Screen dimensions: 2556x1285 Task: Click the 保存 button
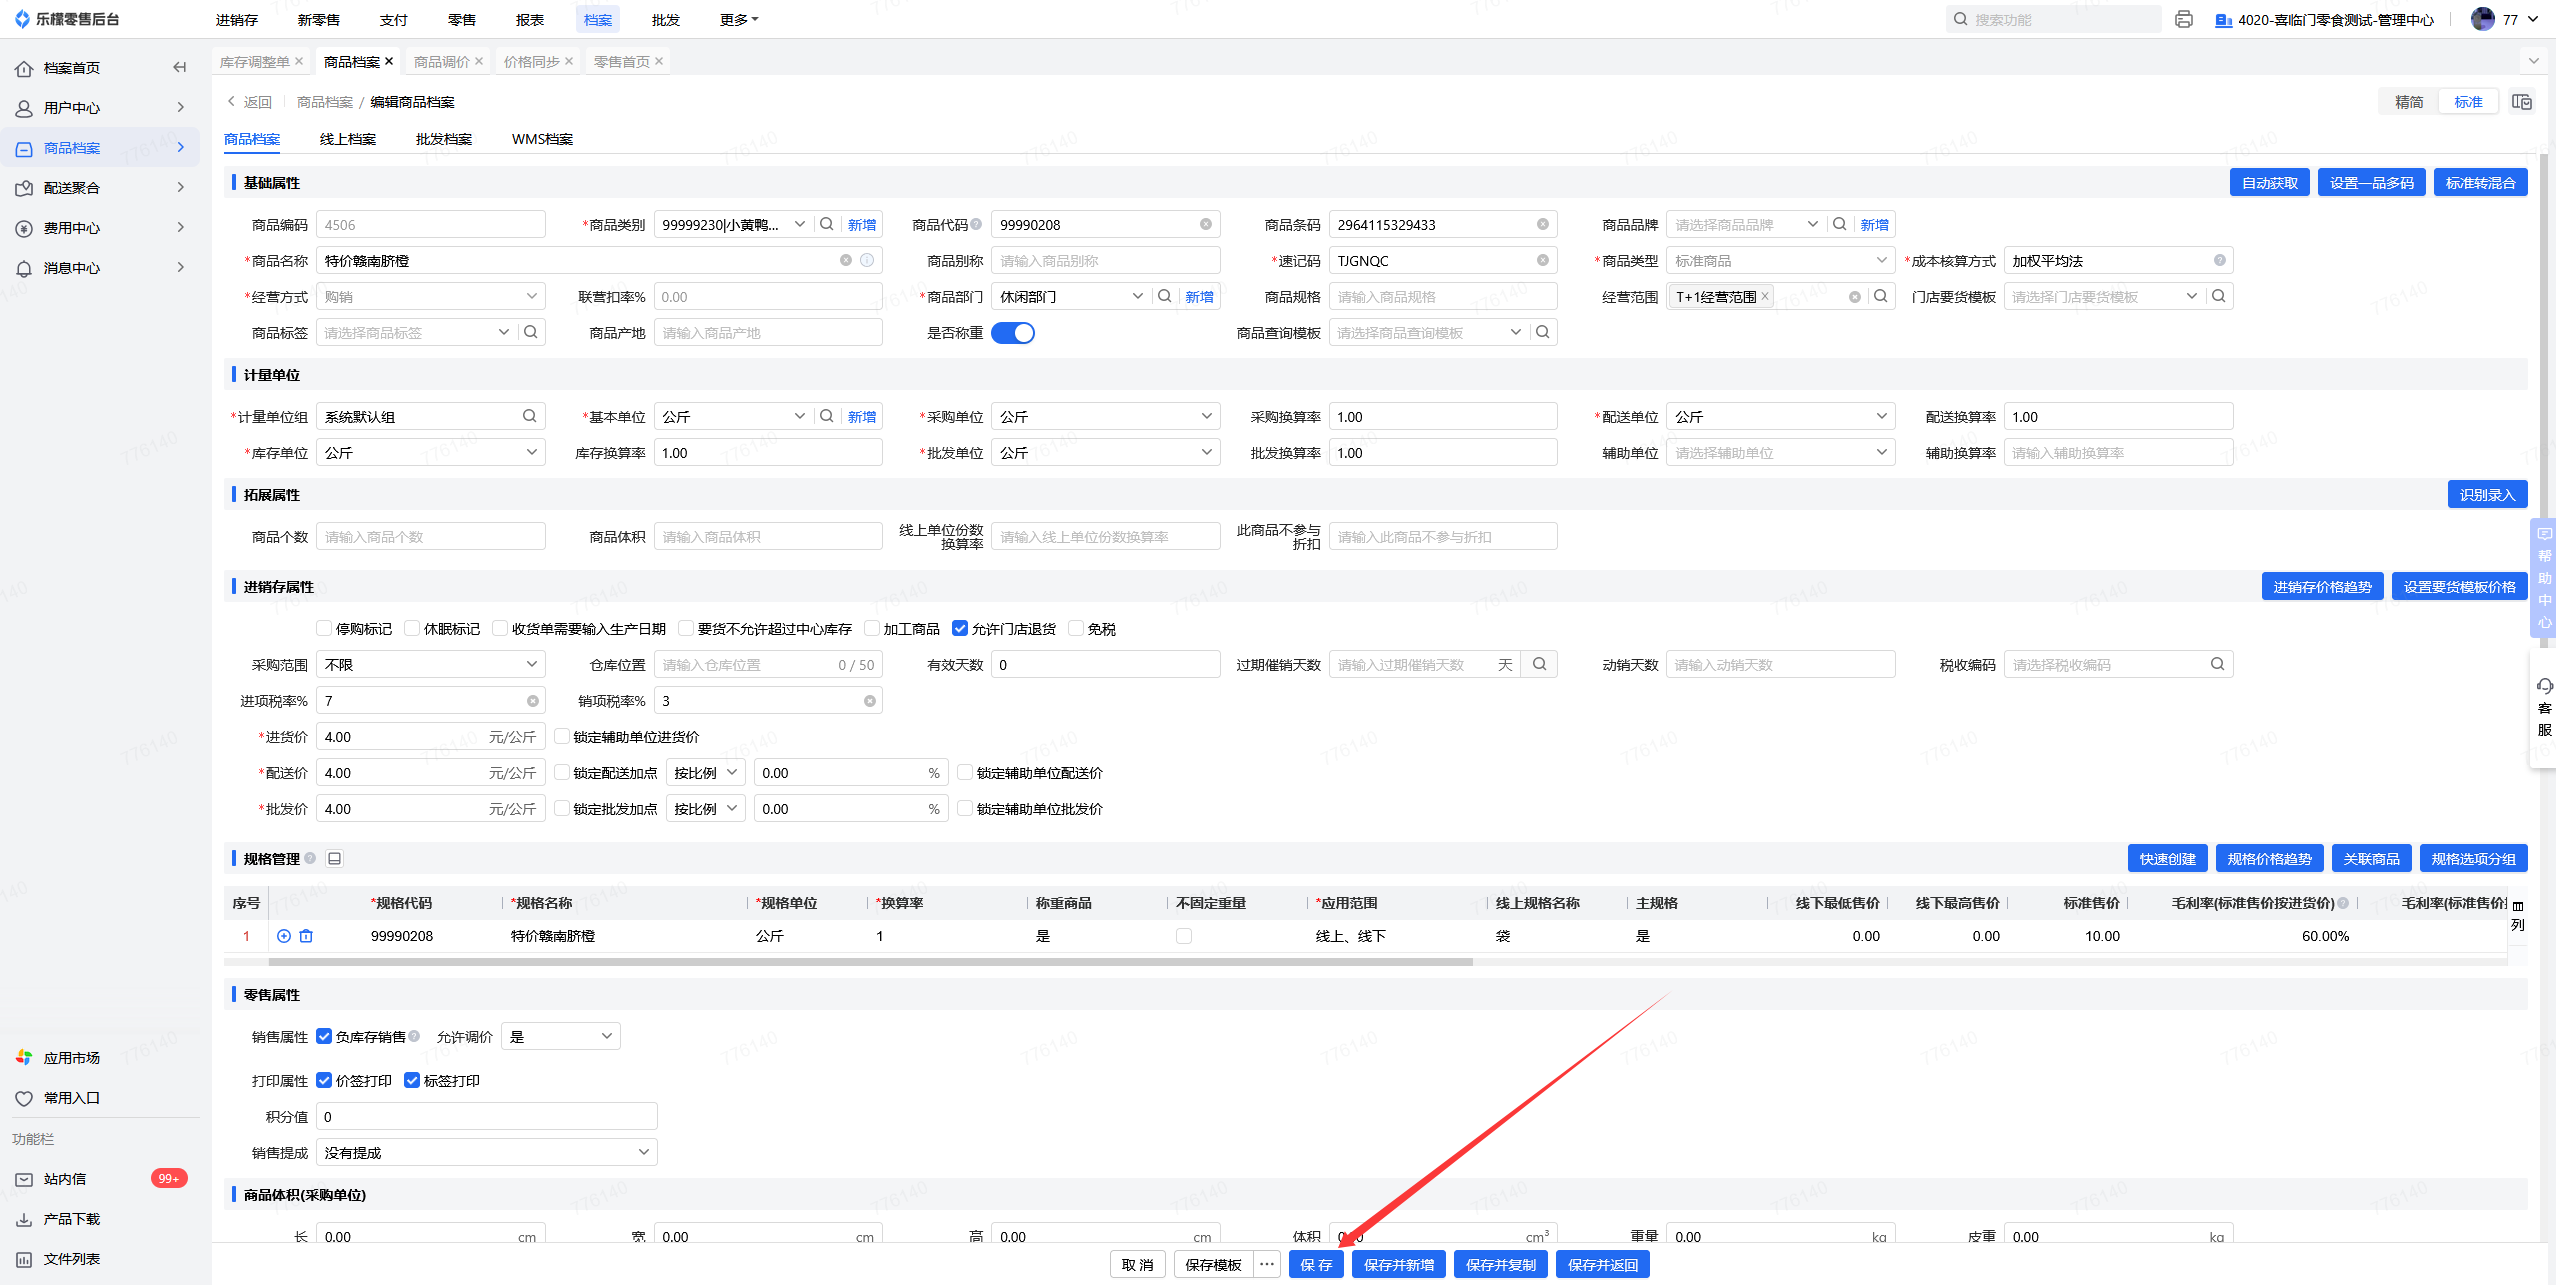point(1316,1265)
